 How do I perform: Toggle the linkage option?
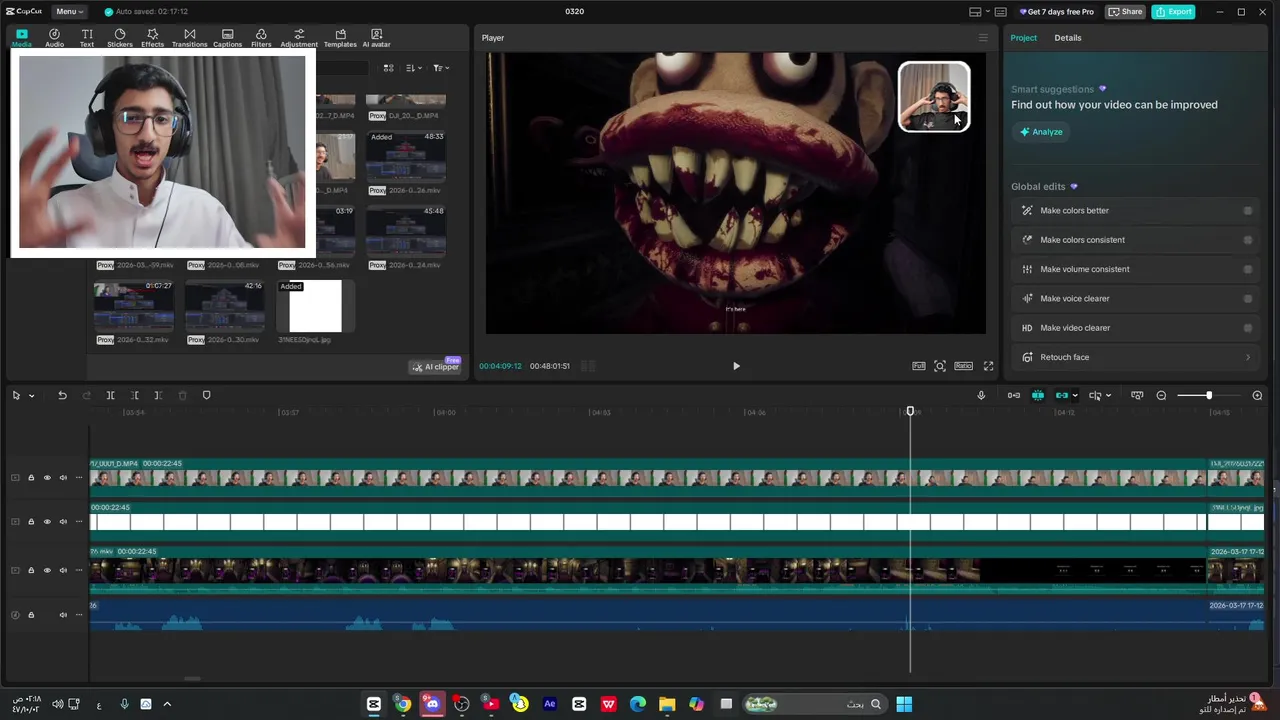click(x=1062, y=395)
